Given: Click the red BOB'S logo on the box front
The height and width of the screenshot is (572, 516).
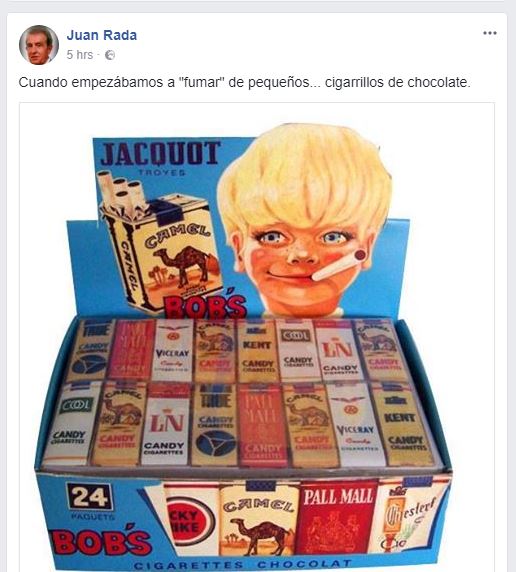Looking at the screenshot, I should (x=100, y=543).
